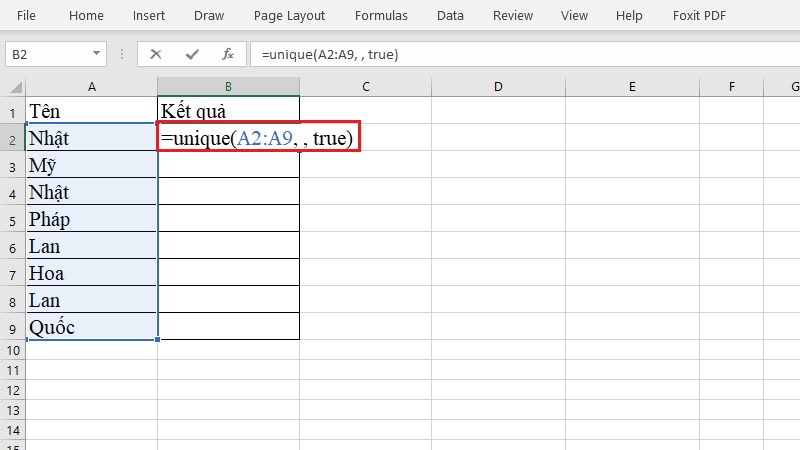This screenshot has width=800, height=450.
Task: Click cell A8 containing Lan
Action: (91, 300)
